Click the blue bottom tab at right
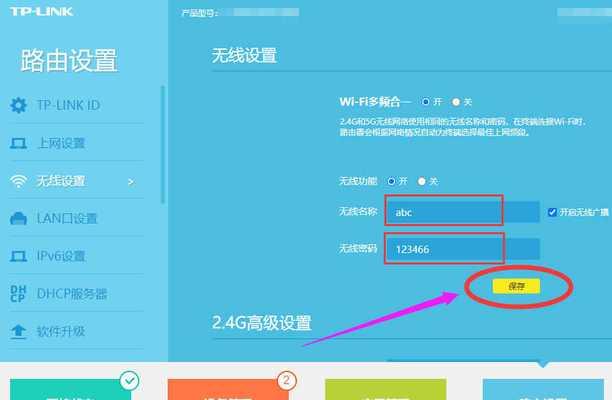Image resolution: width=612 pixels, height=400 pixels. tap(543, 389)
